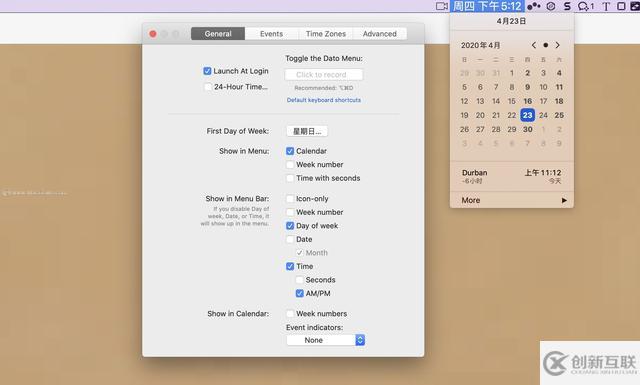Screen dimensions: 640x385
Task: Click the circular target icon in menu bar
Action: pyautogui.click(x=551, y=6)
